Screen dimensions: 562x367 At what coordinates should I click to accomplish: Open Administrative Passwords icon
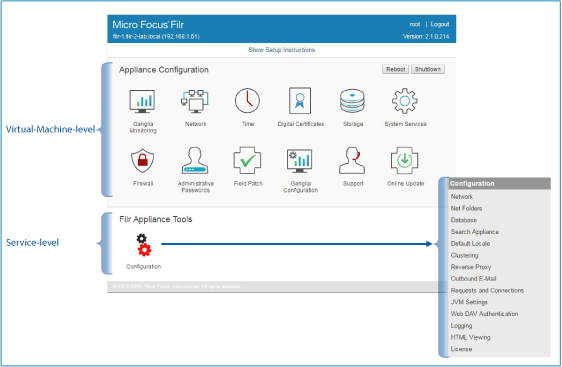(x=195, y=160)
